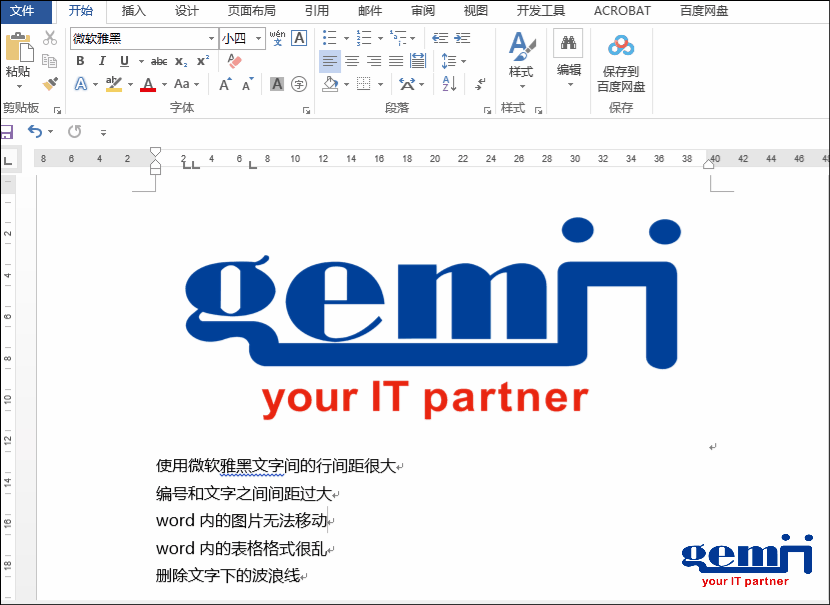Click the Undo arrow in quick access toolbar
830x605 pixels.
[x=35, y=131]
